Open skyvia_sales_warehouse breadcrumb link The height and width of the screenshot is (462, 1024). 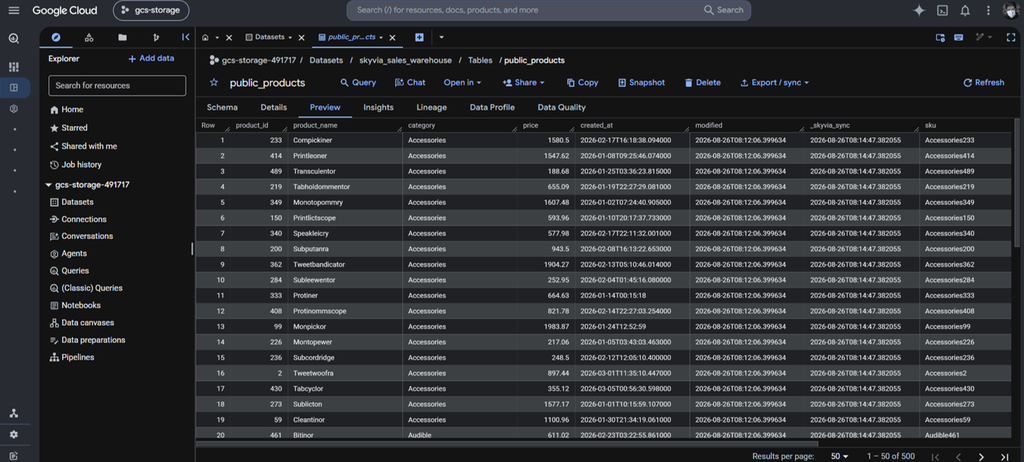point(406,60)
